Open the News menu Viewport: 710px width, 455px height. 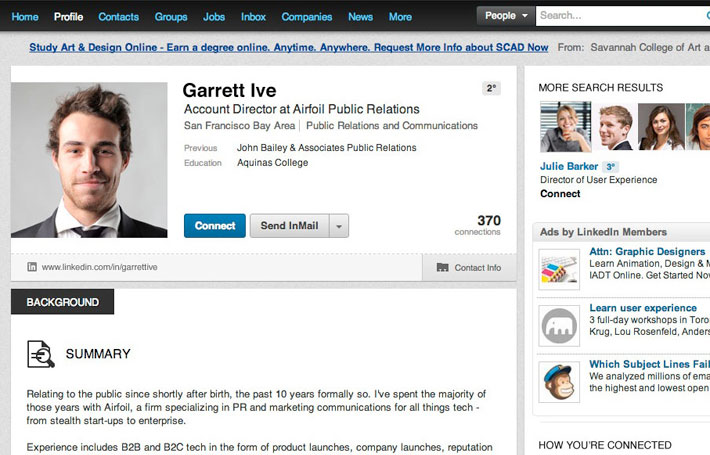[x=360, y=17]
